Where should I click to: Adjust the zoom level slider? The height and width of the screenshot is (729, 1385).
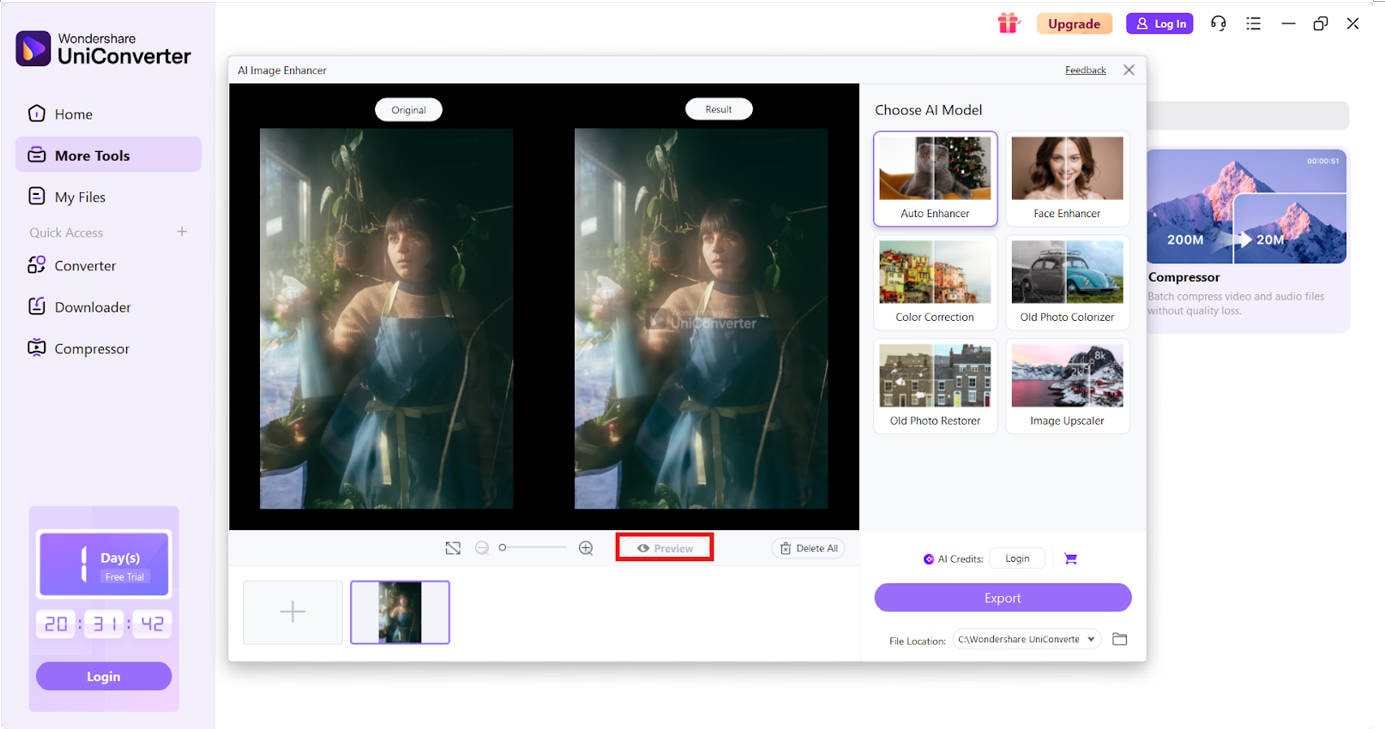pos(533,548)
